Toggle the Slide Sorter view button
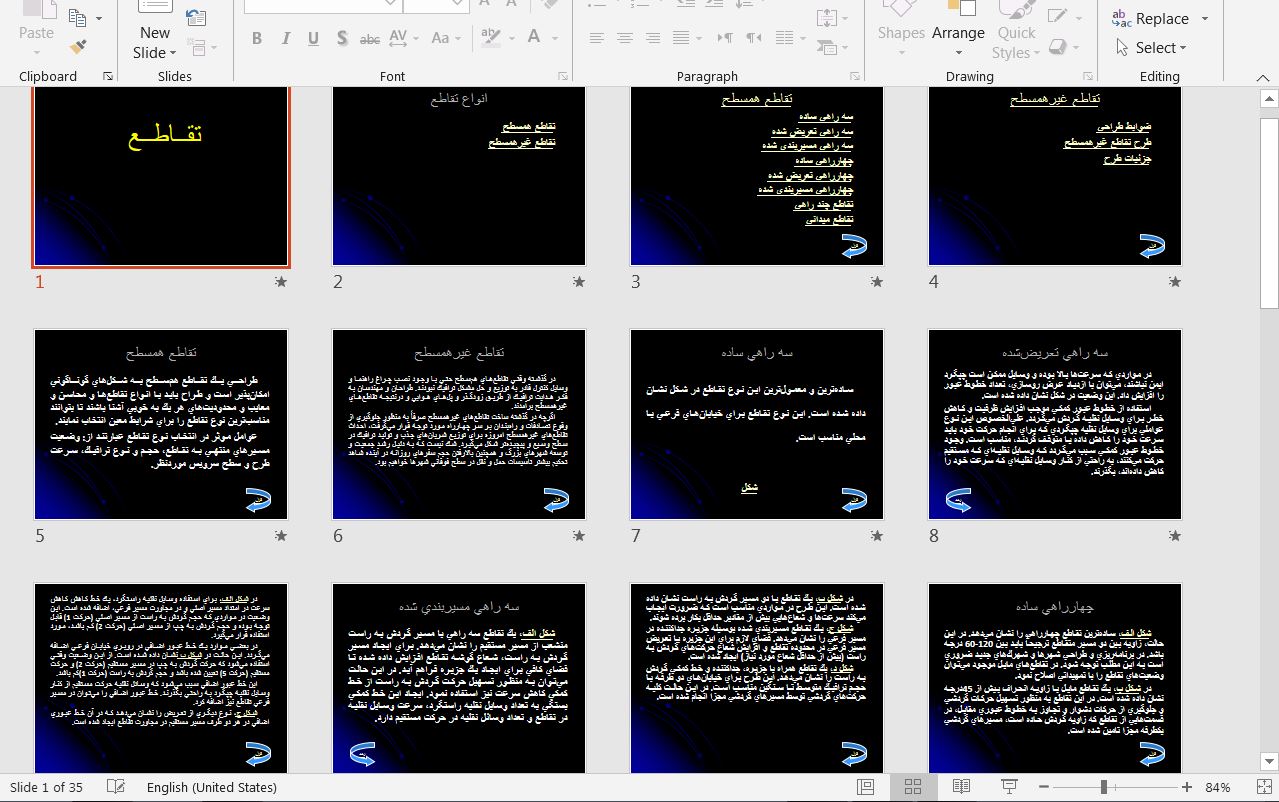Viewport: 1279px width, 802px height. pos(912,787)
